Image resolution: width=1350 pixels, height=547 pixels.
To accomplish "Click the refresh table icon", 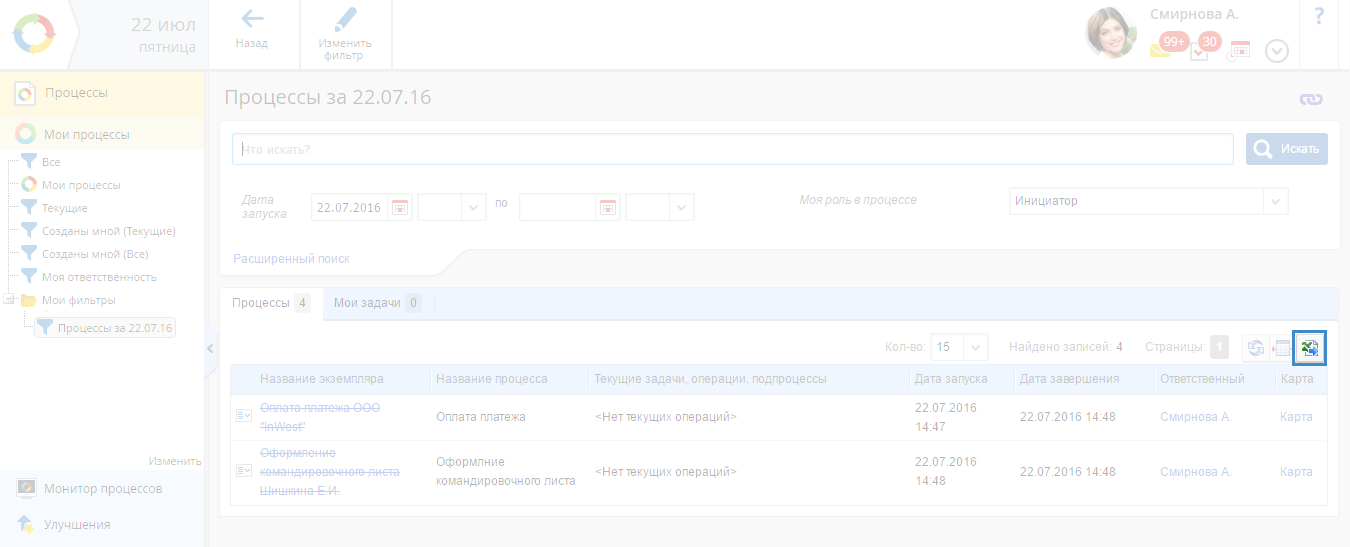I will 1254,348.
